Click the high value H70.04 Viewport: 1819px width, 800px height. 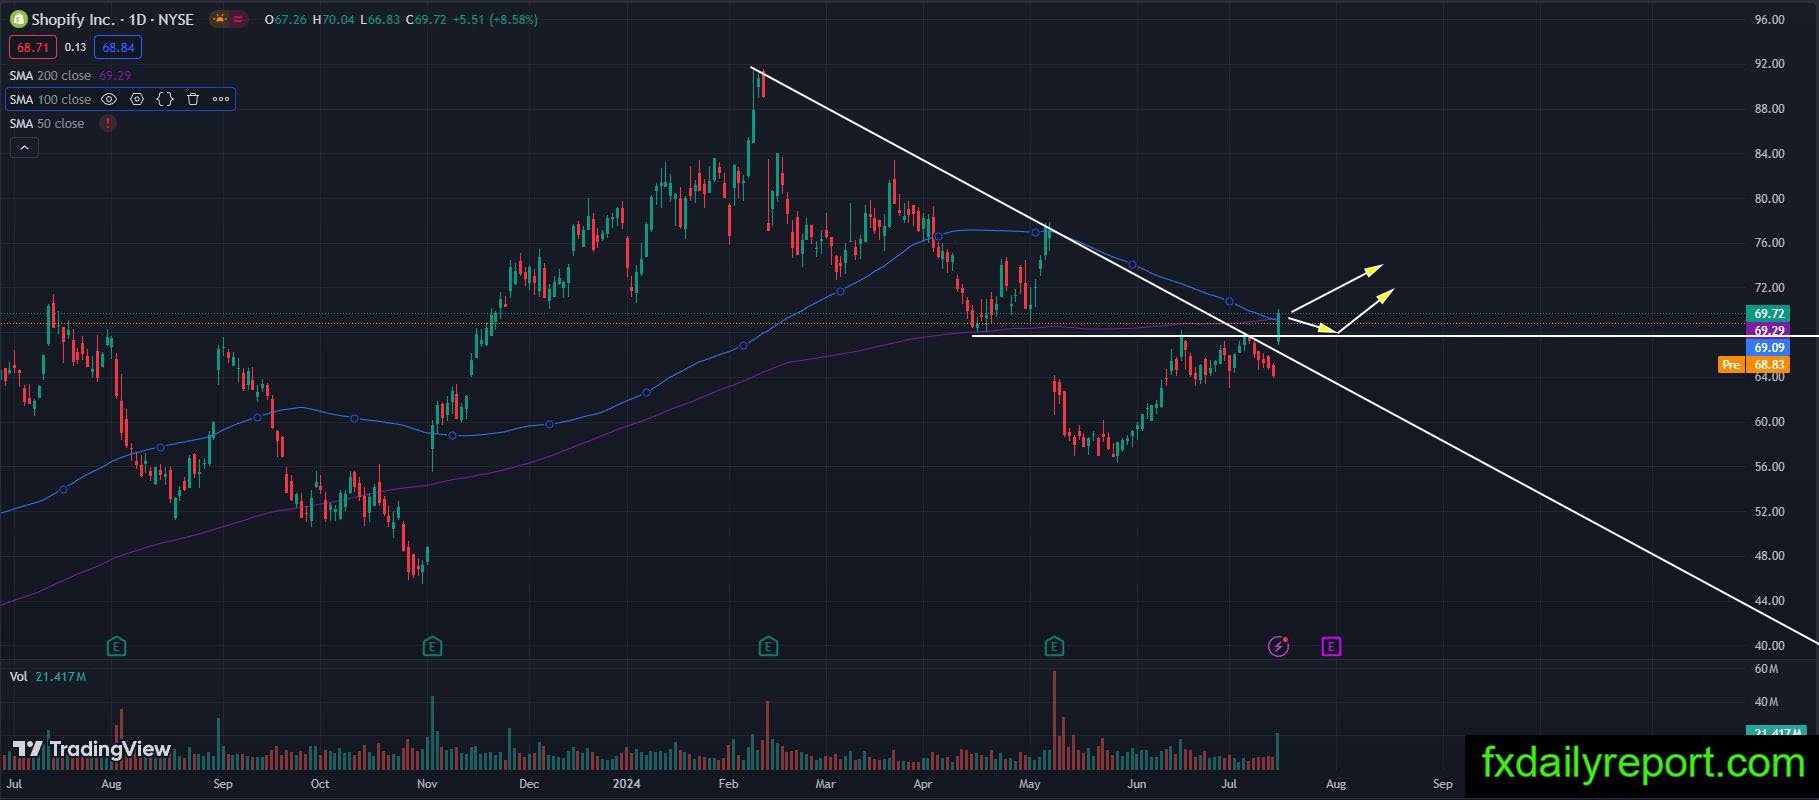(333, 20)
